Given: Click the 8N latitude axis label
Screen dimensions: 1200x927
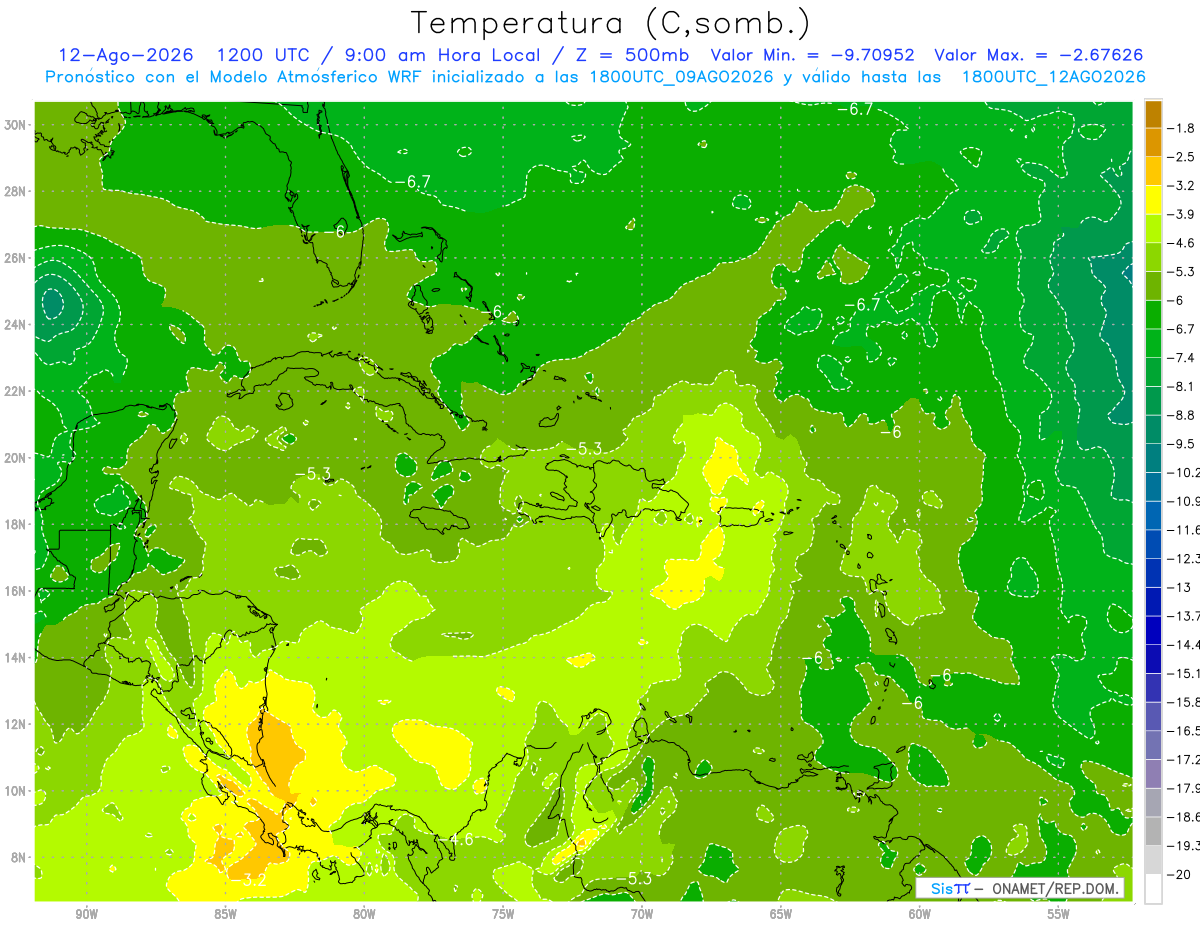Looking at the screenshot, I should click(x=19, y=857).
